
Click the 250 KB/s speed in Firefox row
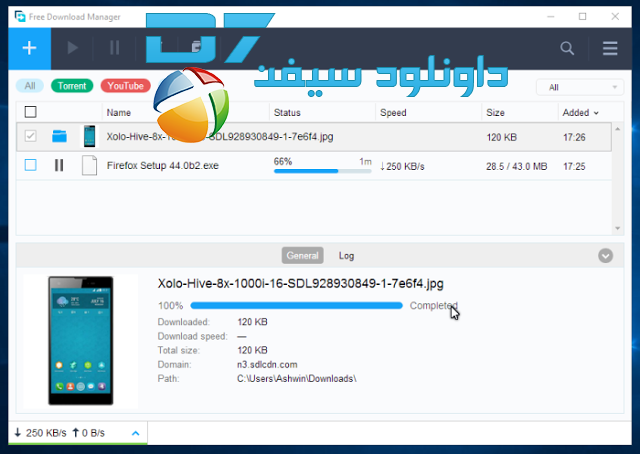pyautogui.click(x=402, y=167)
